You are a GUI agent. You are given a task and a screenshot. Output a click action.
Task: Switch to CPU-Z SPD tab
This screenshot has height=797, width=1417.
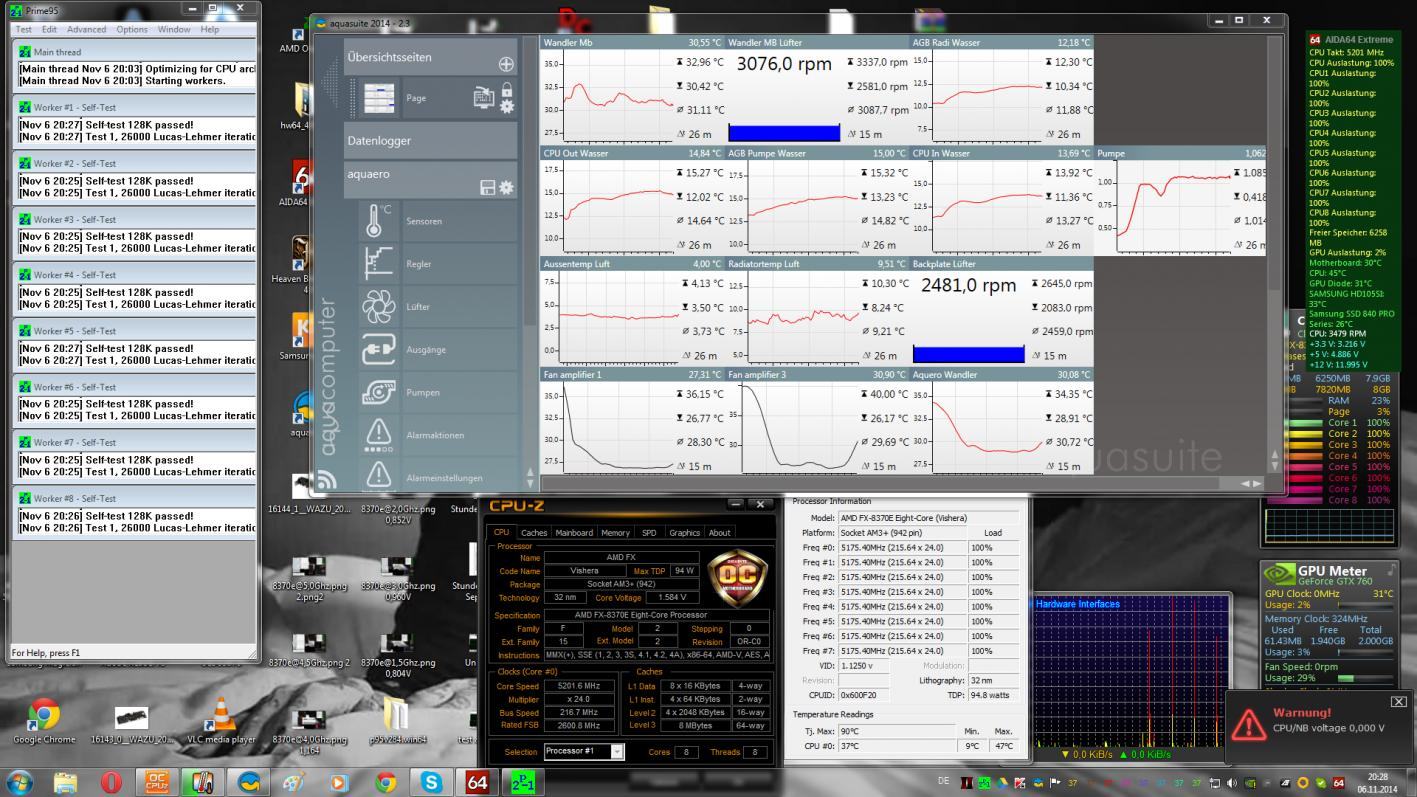click(x=649, y=532)
